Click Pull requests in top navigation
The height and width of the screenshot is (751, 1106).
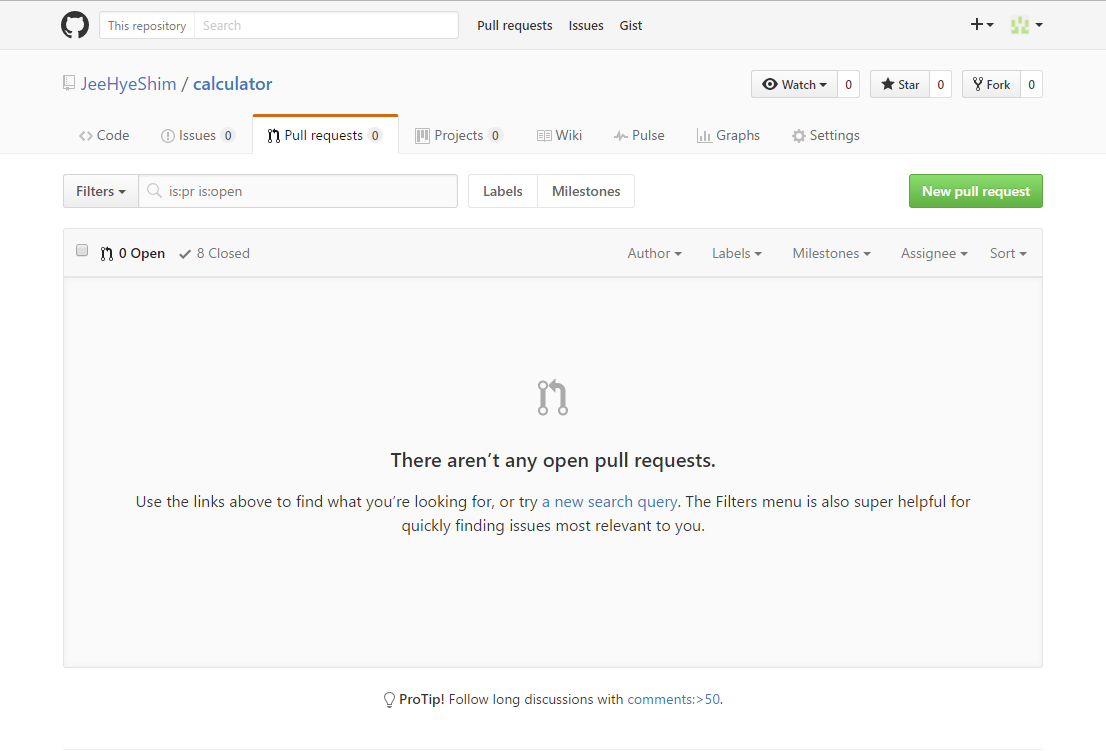[515, 25]
